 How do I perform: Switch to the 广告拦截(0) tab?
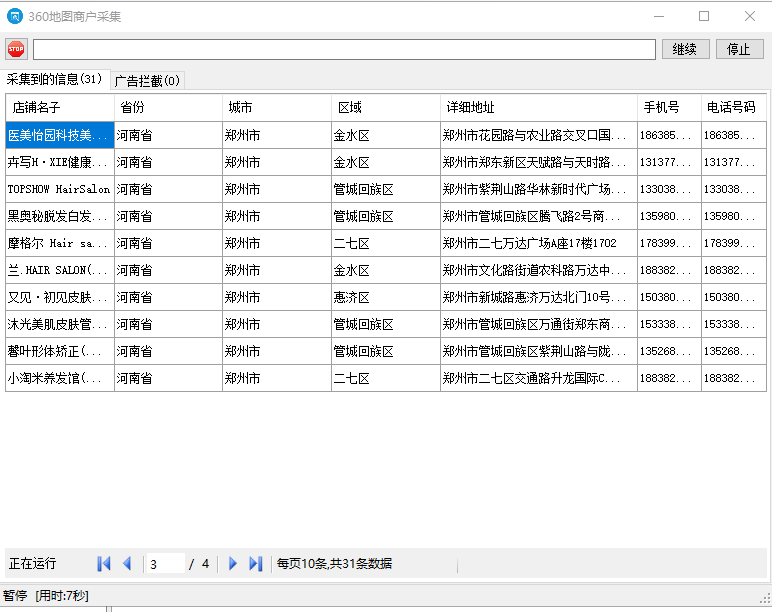(x=147, y=80)
